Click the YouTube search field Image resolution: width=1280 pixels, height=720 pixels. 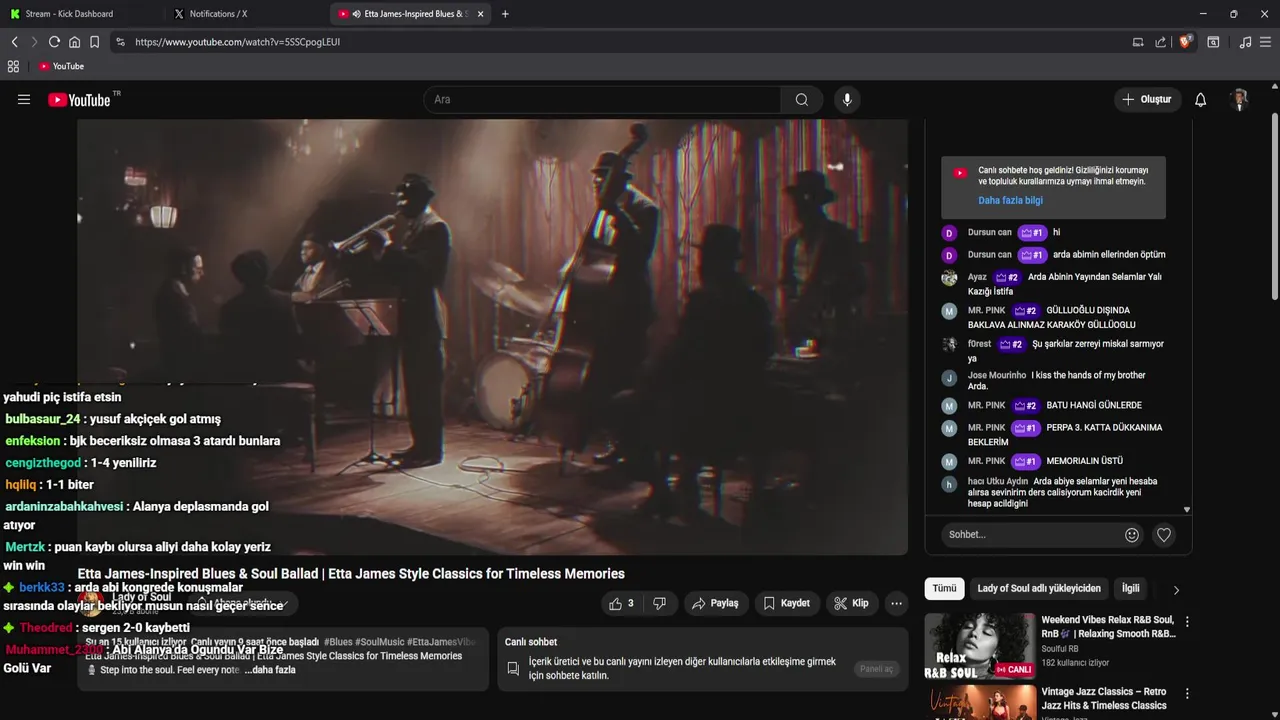pos(602,99)
